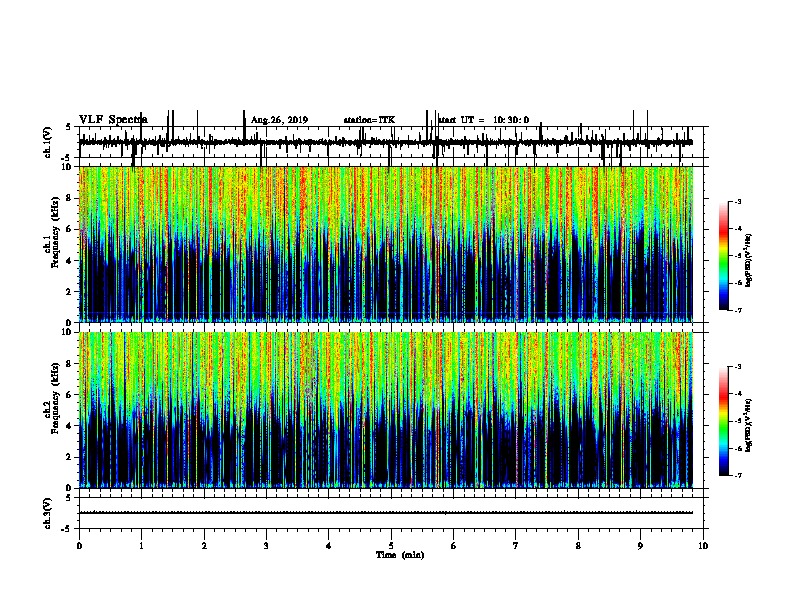792x612 pixels.
Task: Click the "ch.1(V)" waveform axis label
Action: pos(48,142)
